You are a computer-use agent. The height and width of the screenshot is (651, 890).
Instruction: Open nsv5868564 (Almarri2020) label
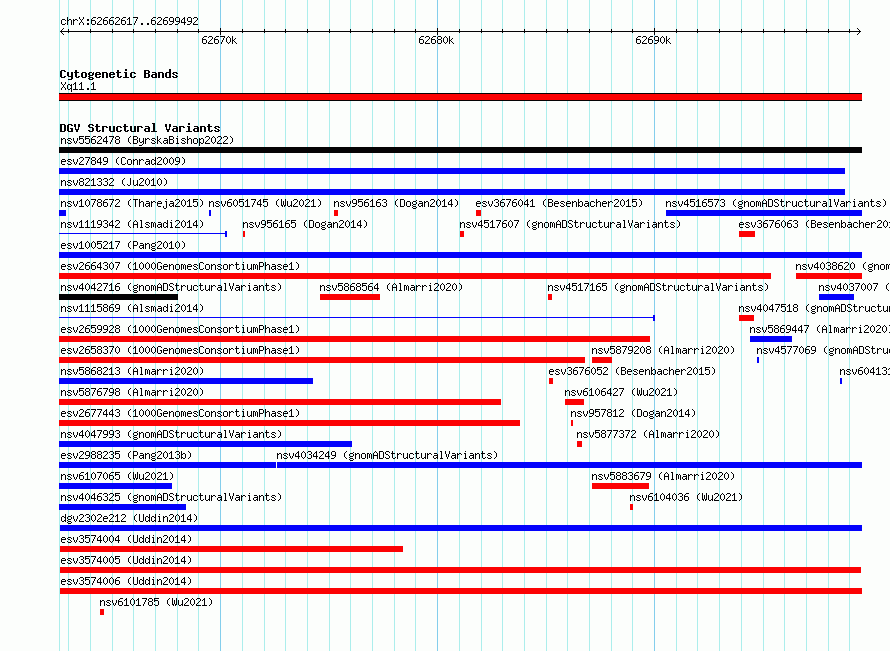(391, 287)
